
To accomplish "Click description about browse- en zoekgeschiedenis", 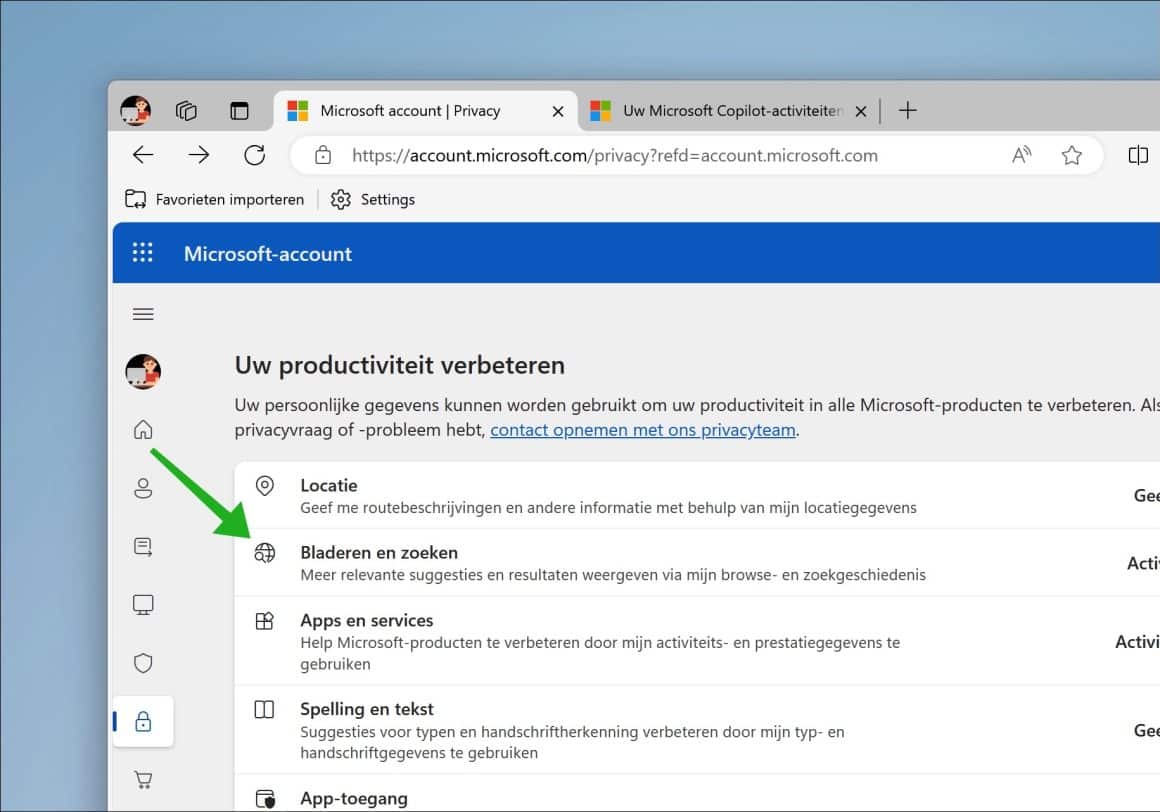I will pyautogui.click(x=613, y=575).
